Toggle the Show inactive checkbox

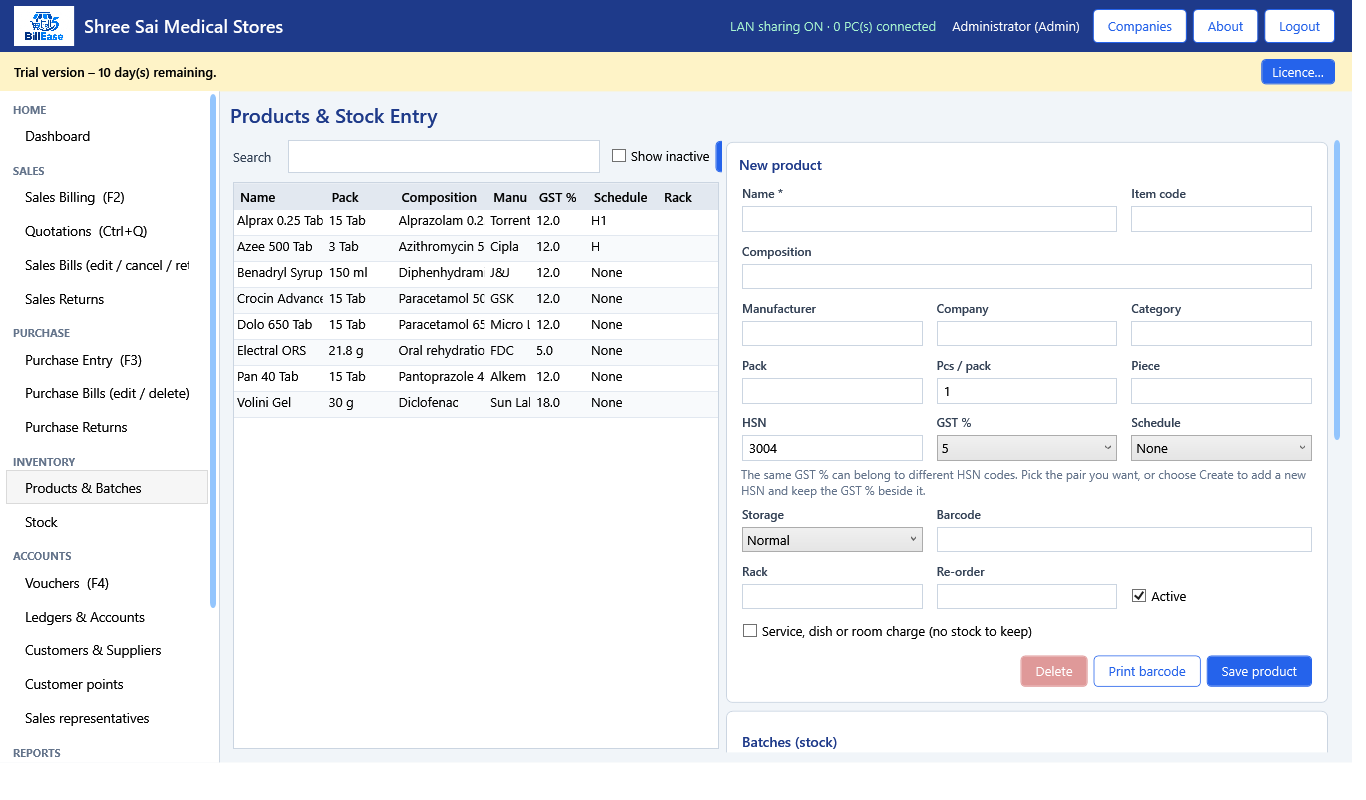pyautogui.click(x=619, y=156)
